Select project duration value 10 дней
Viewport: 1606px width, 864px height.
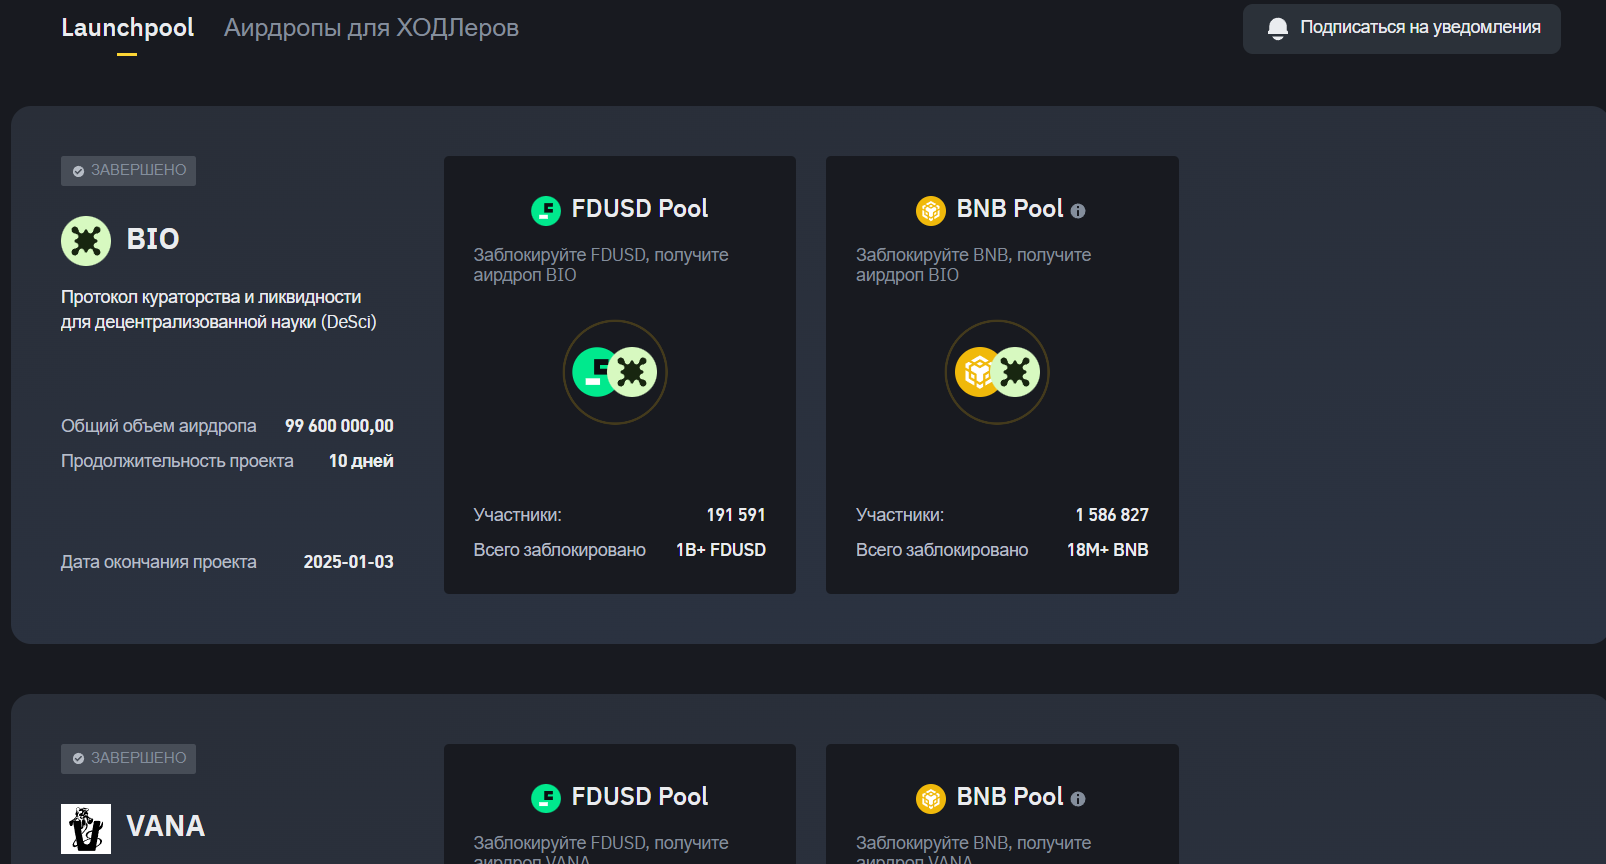coord(361,461)
